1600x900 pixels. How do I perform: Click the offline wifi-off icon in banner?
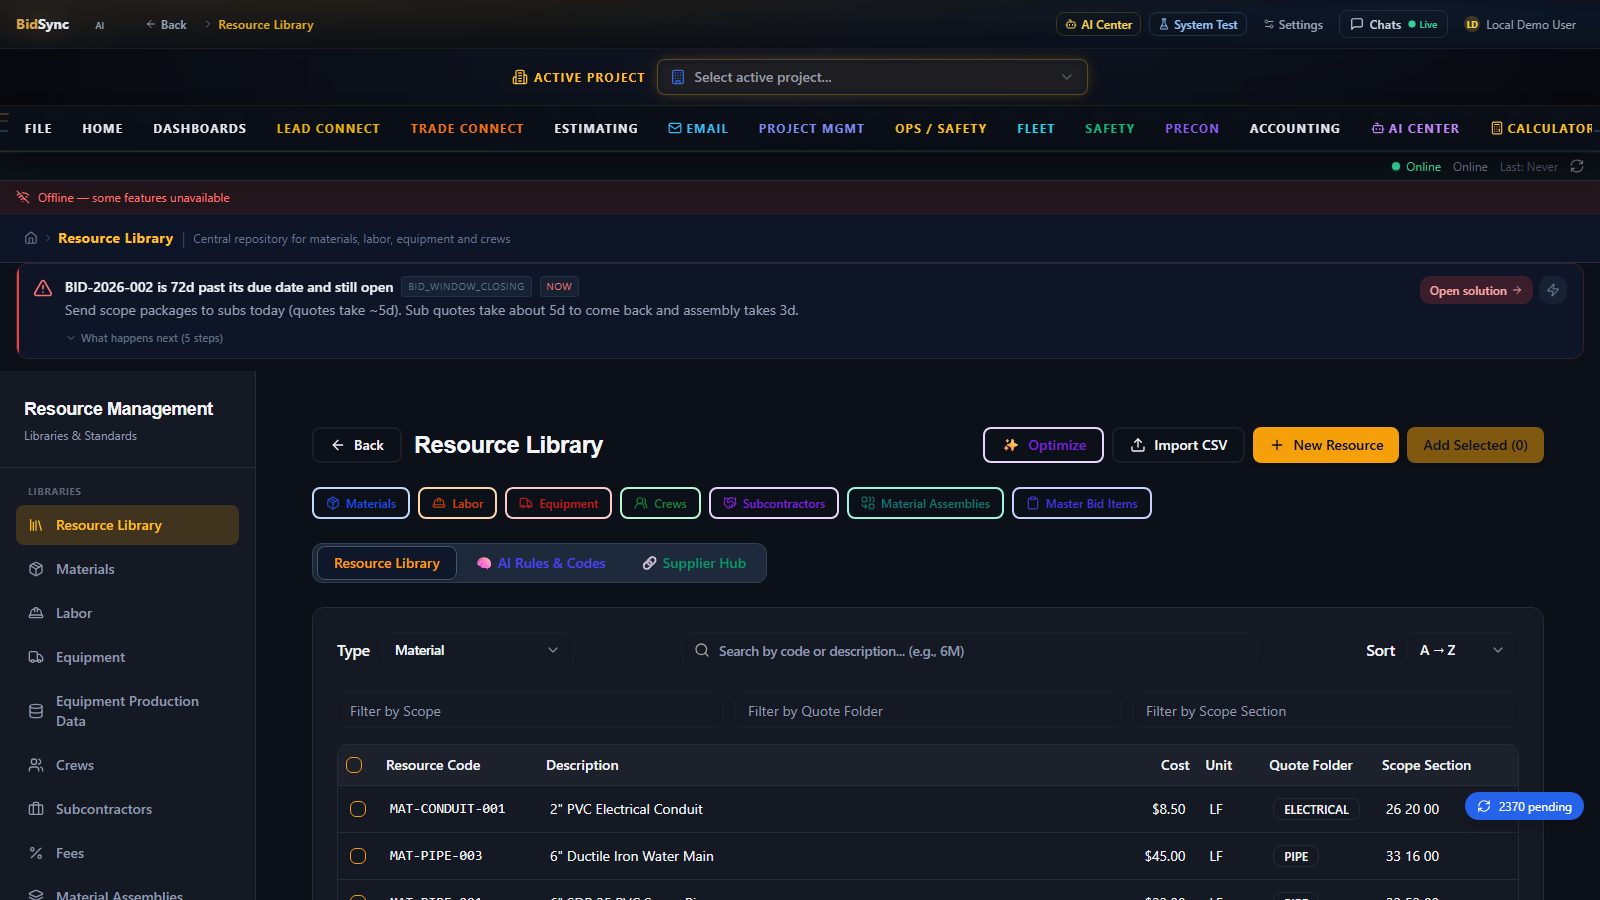[x=22, y=197]
